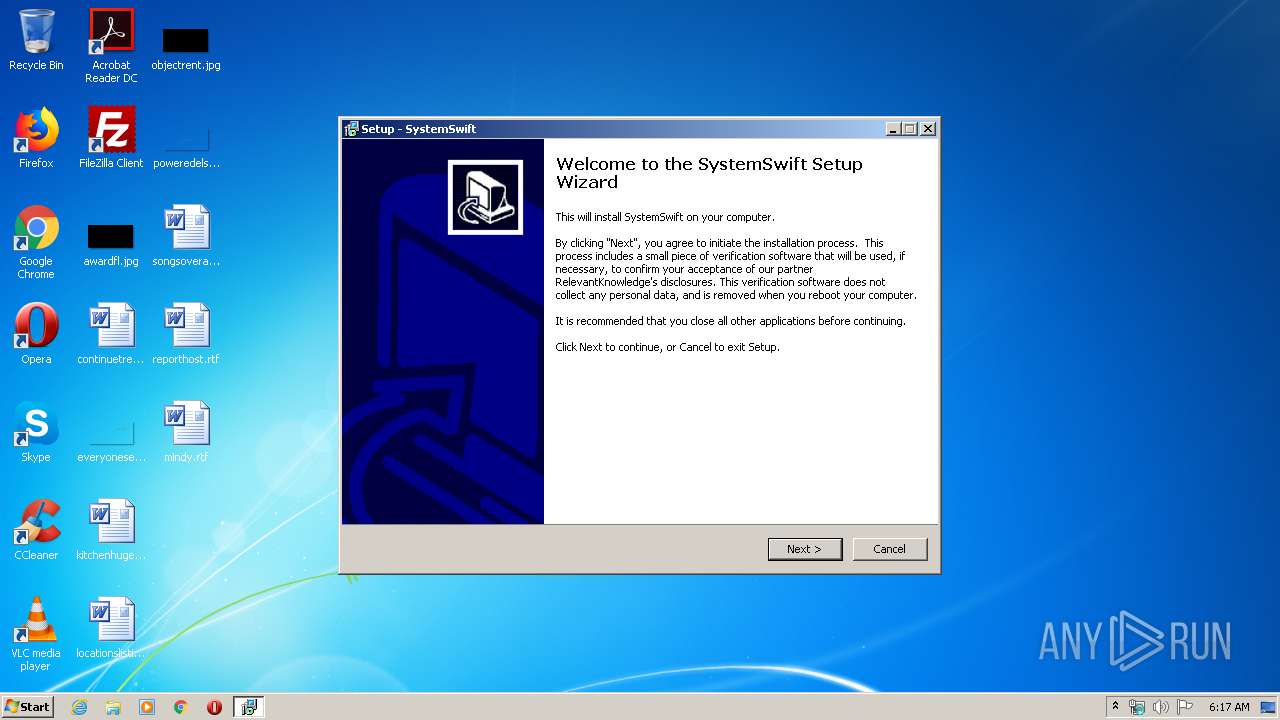
Task: Open Acrobat Reader DC shortcut
Action: pos(111,46)
